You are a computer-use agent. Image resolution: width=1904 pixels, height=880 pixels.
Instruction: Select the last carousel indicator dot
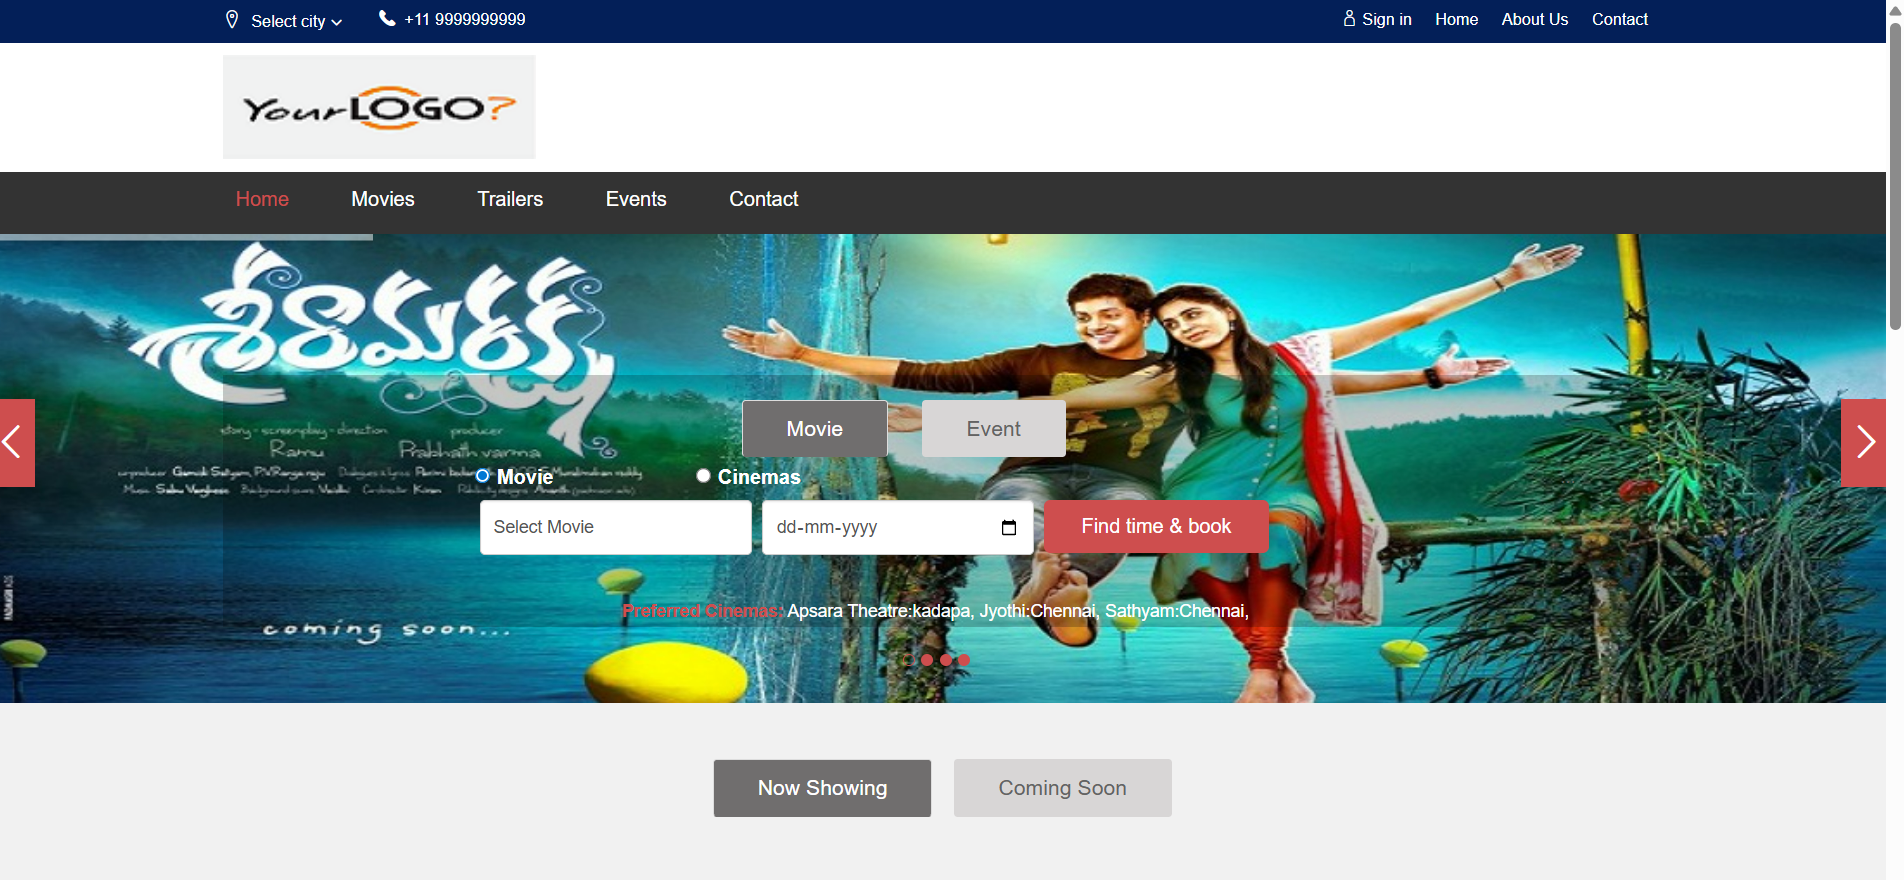click(x=964, y=660)
